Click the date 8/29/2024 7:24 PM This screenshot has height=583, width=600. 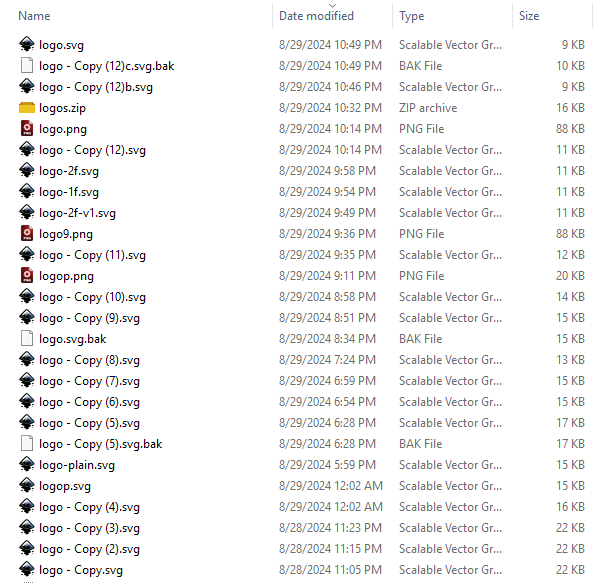click(x=327, y=360)
